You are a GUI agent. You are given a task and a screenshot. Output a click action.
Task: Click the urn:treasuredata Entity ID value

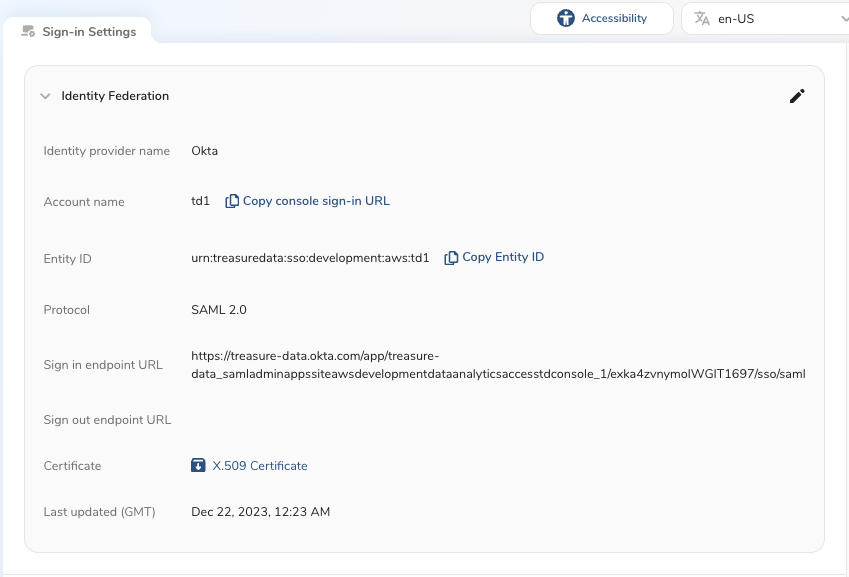point(310,258)
